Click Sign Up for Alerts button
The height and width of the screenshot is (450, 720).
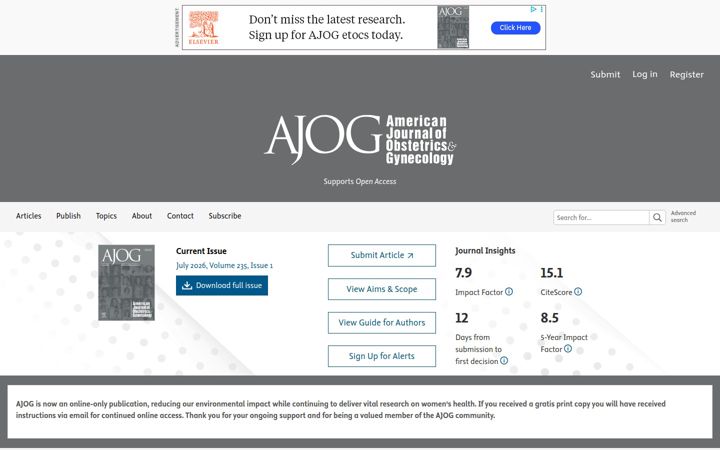pos(382,356)
